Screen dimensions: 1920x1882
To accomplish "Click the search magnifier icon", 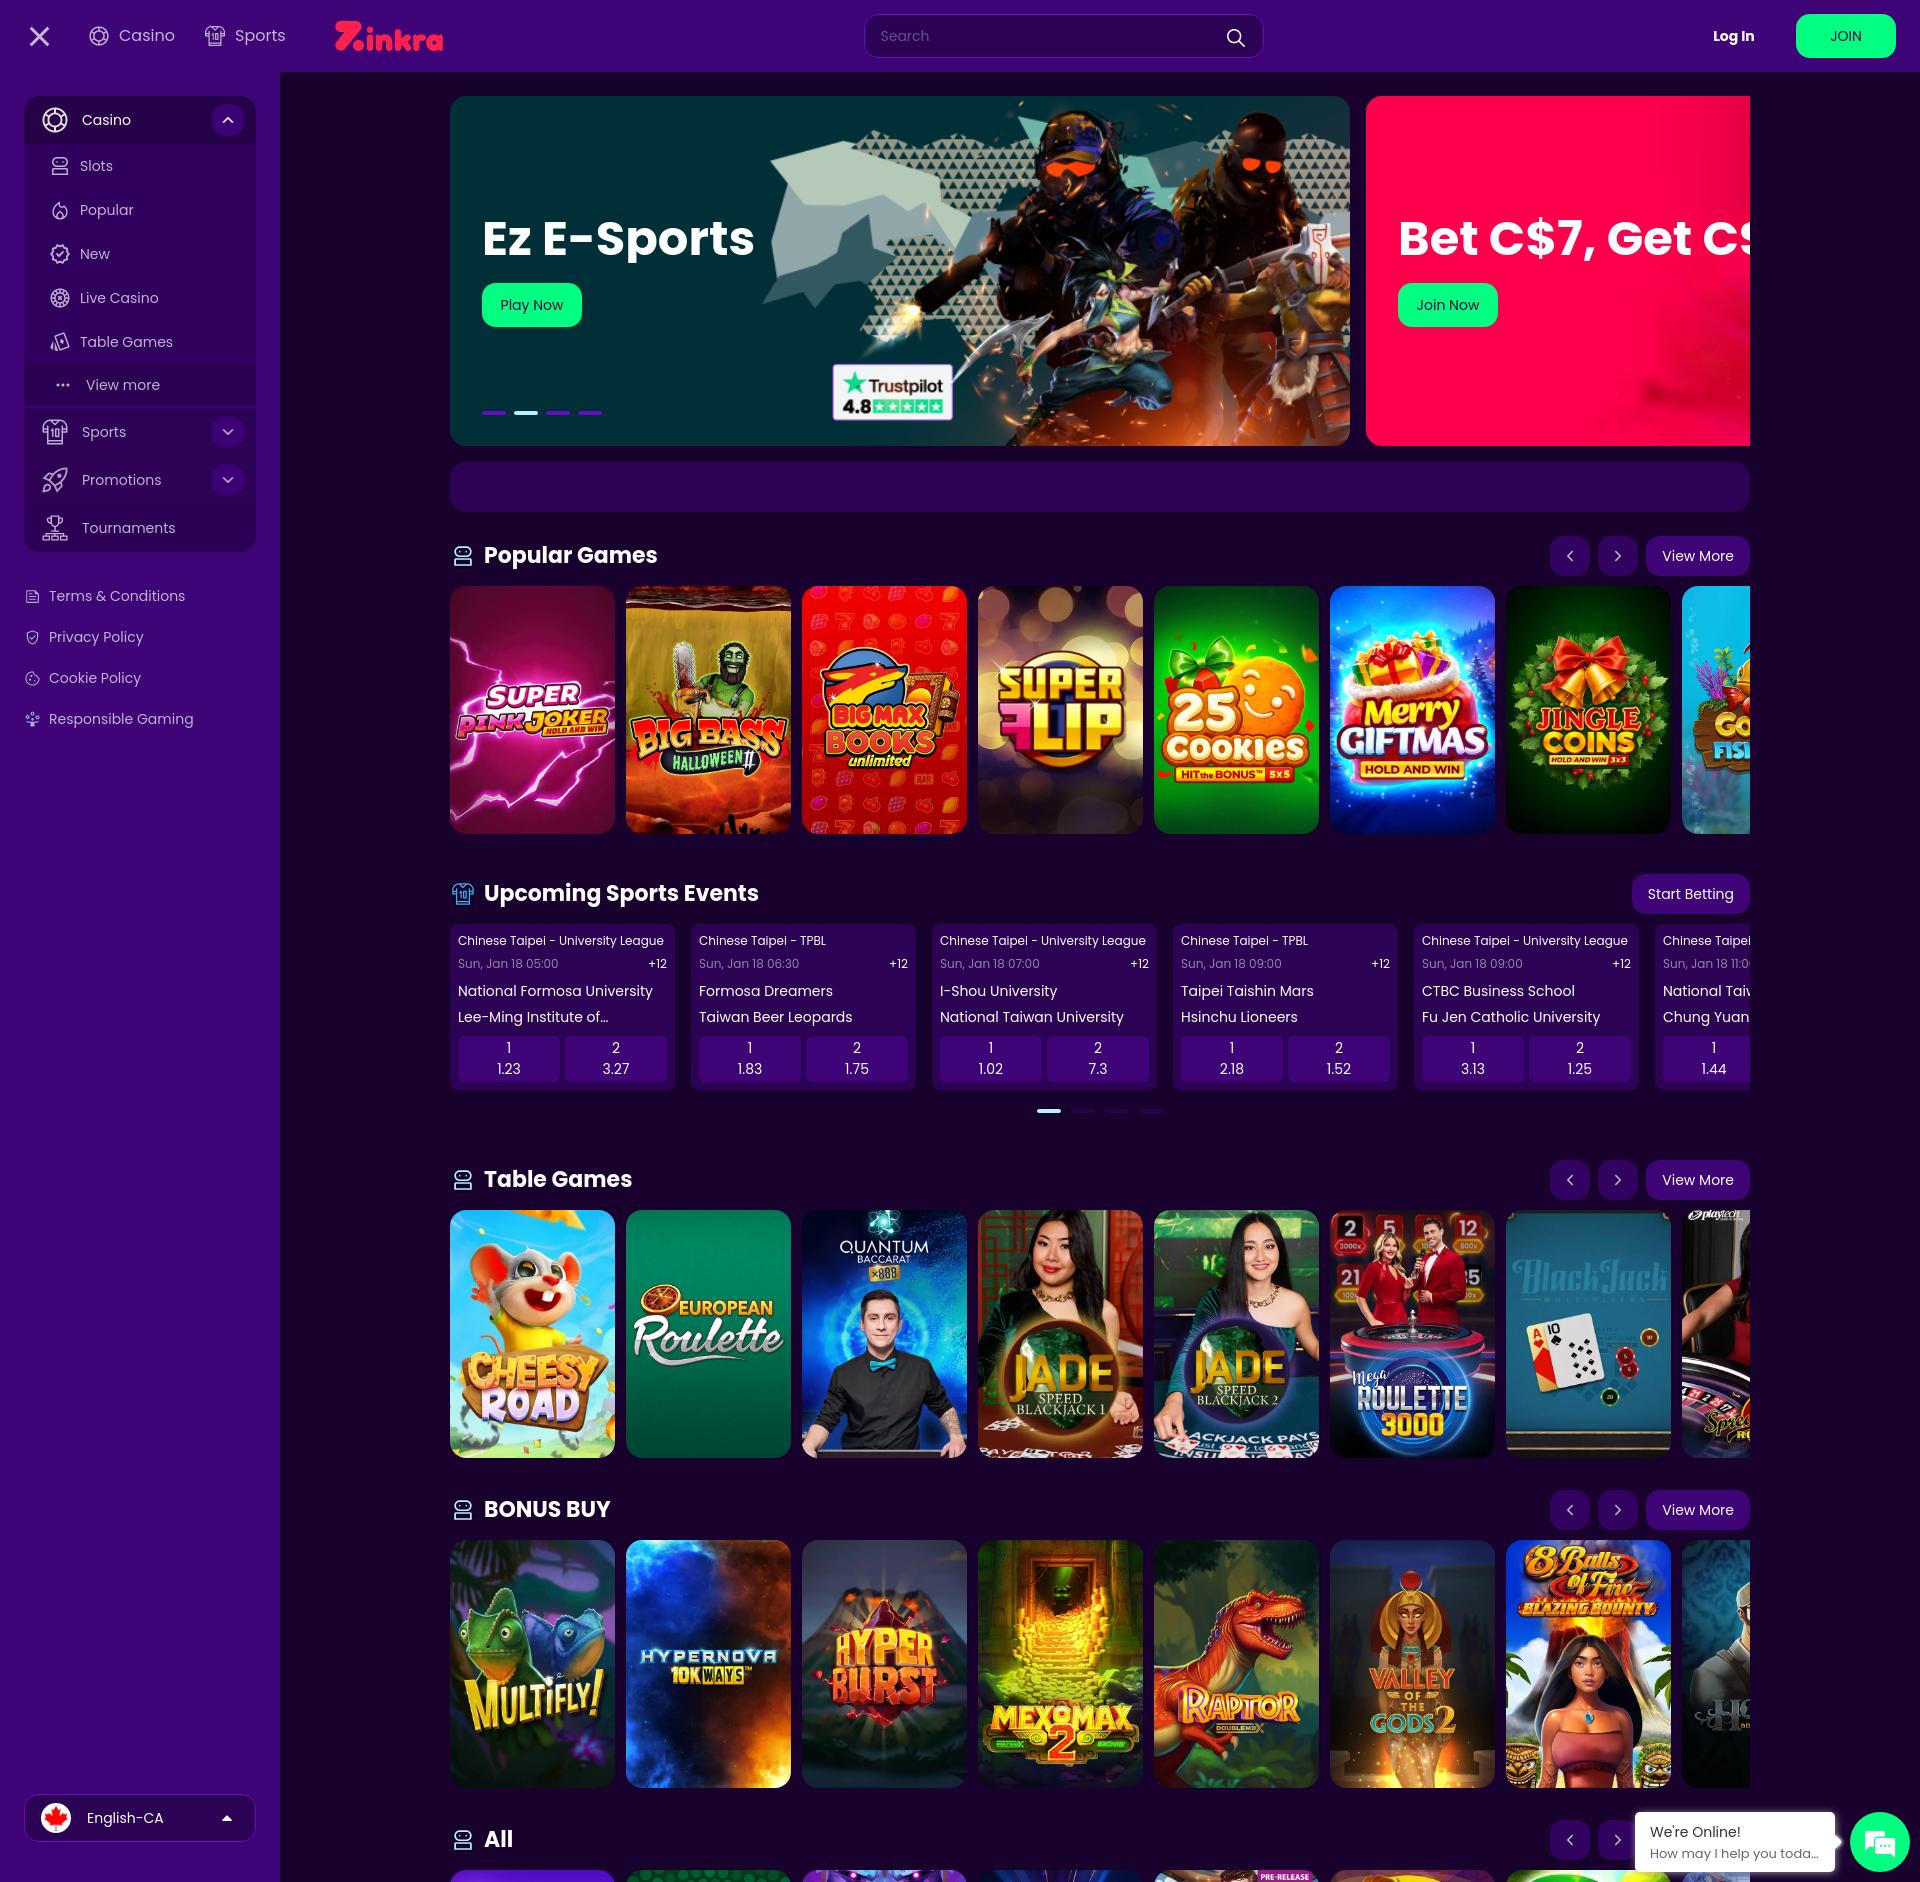I will tap(1235, 37).
